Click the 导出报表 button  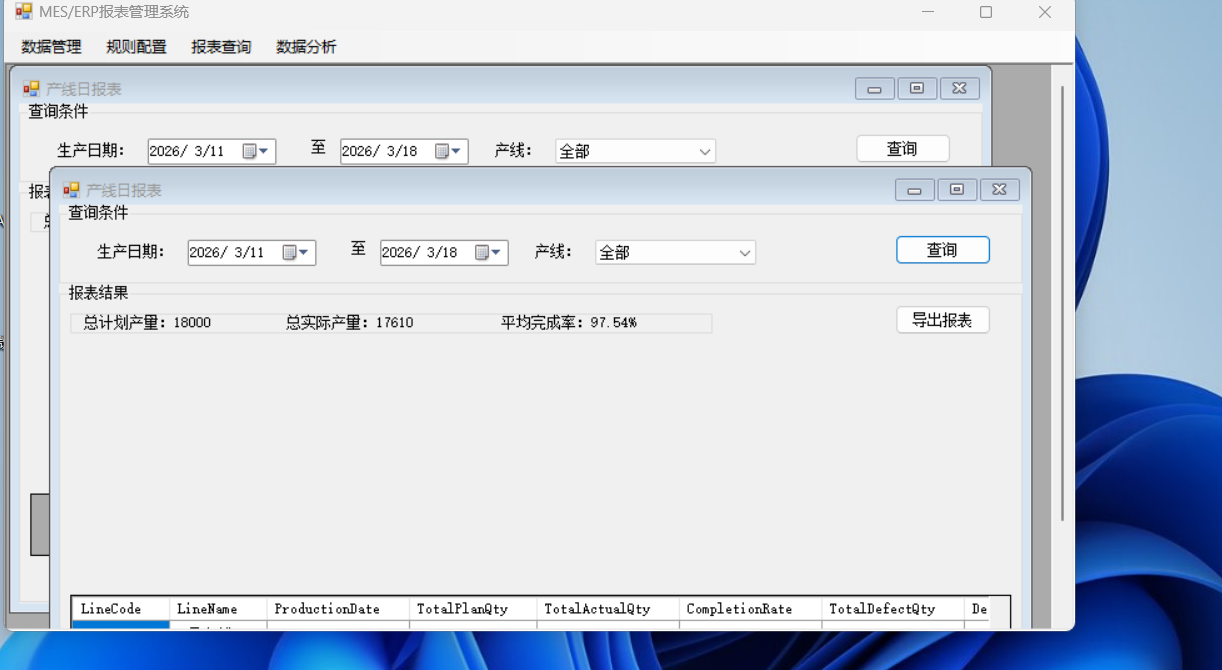[943, 320]
